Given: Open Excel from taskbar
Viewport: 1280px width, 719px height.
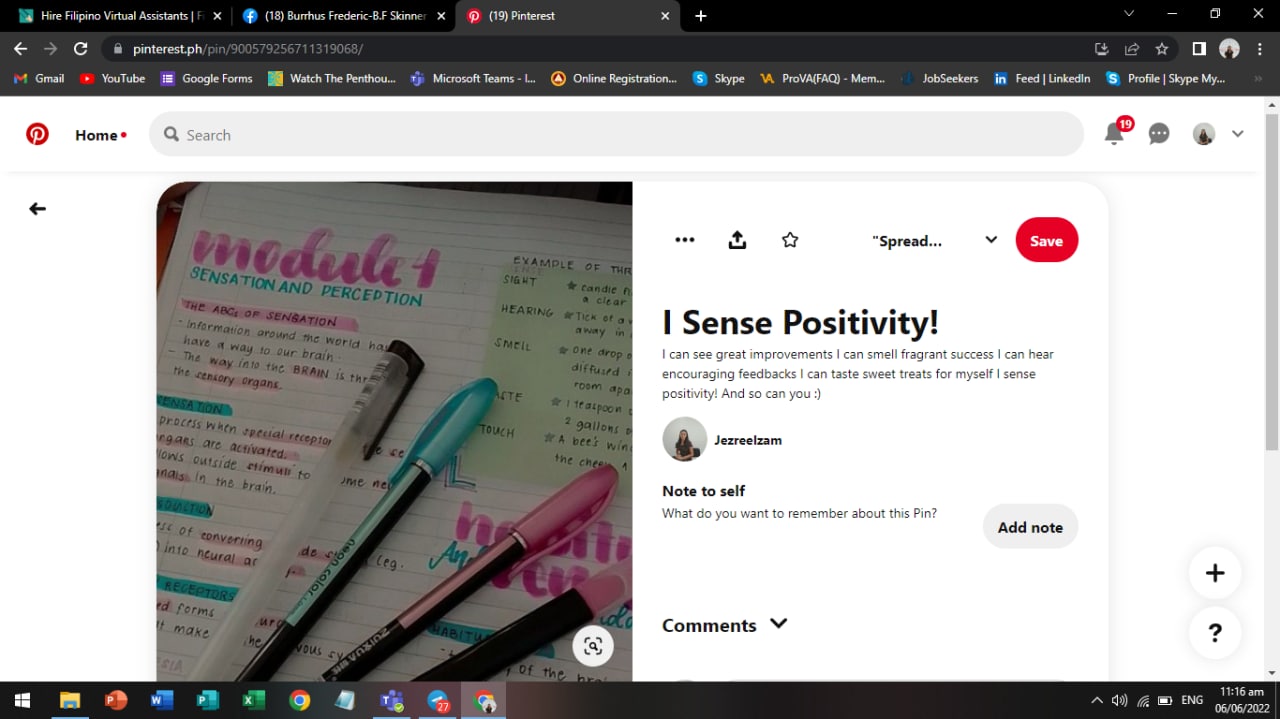Looking at the screenshot, I should 254,701.
